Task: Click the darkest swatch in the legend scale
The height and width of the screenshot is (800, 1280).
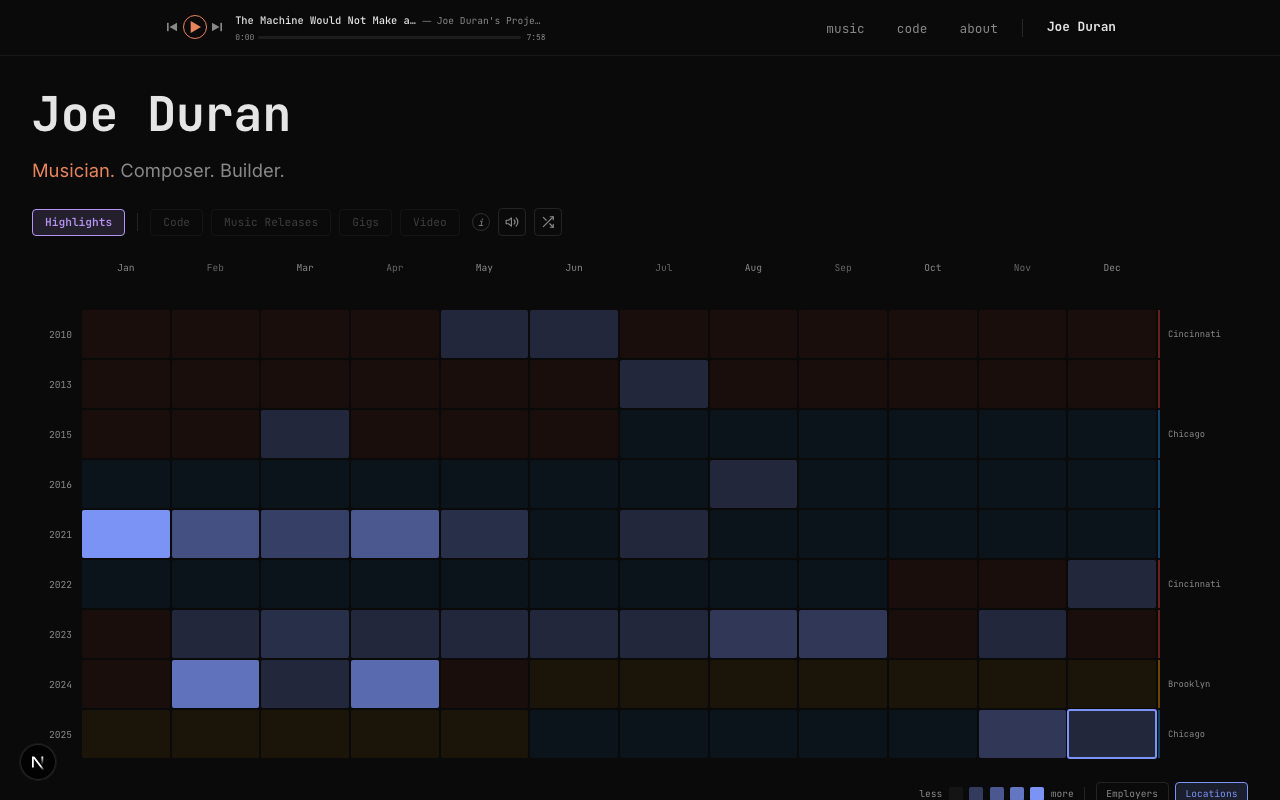Action: click(x=955, y=793)
